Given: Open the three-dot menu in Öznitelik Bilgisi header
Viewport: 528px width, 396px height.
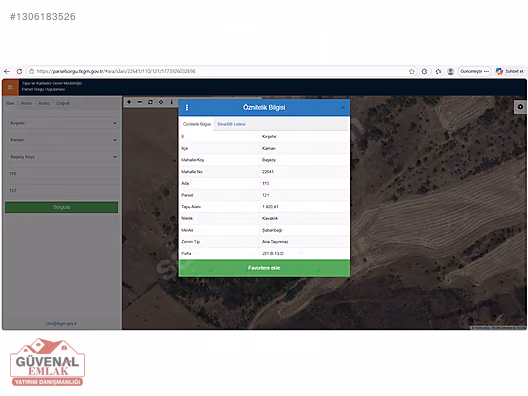Looking at the screenshot, I should [187, 107].
